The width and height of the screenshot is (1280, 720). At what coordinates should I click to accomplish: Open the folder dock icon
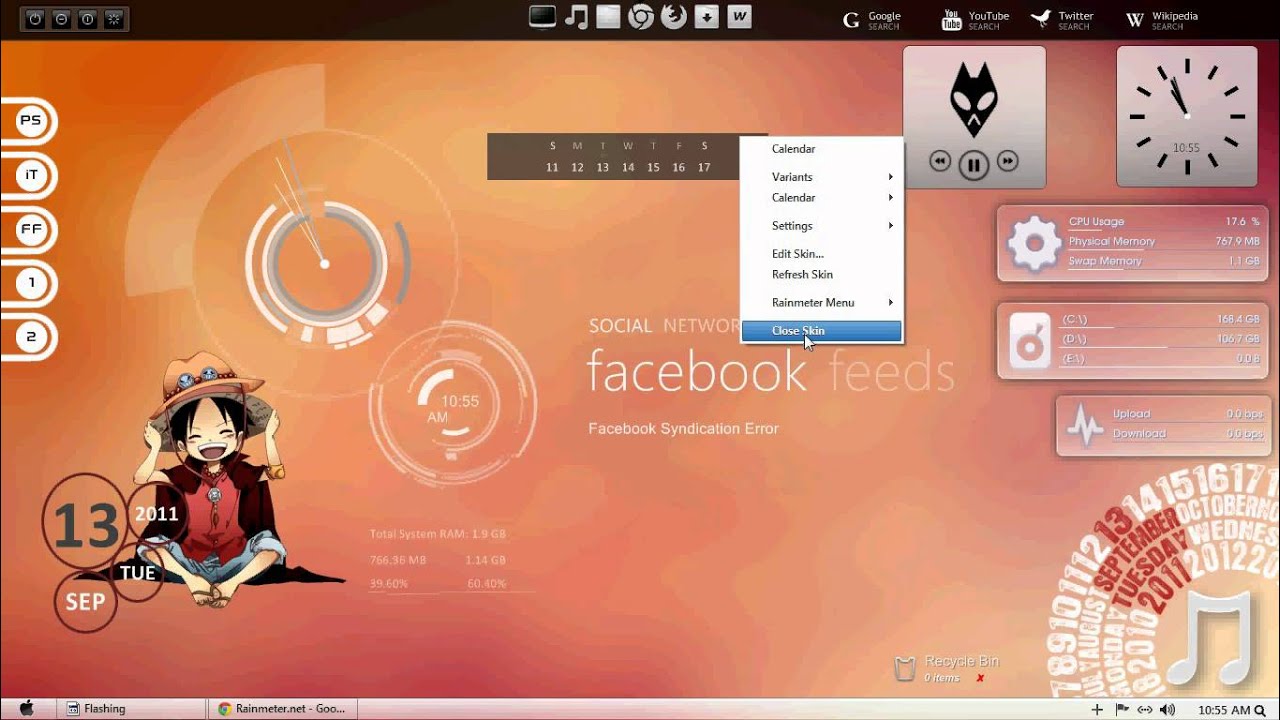tap(608, 16)
